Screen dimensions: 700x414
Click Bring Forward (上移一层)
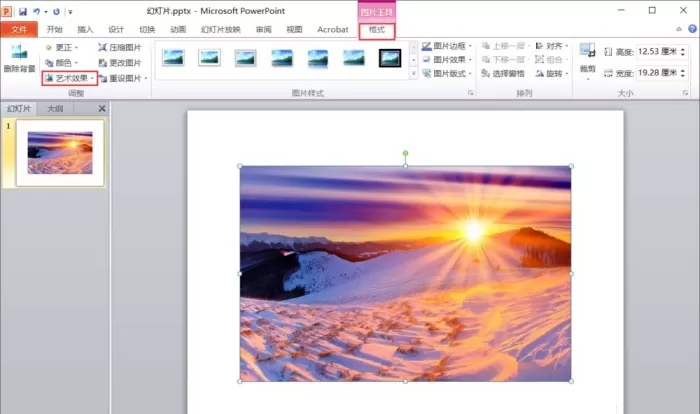tap(506, 46)
